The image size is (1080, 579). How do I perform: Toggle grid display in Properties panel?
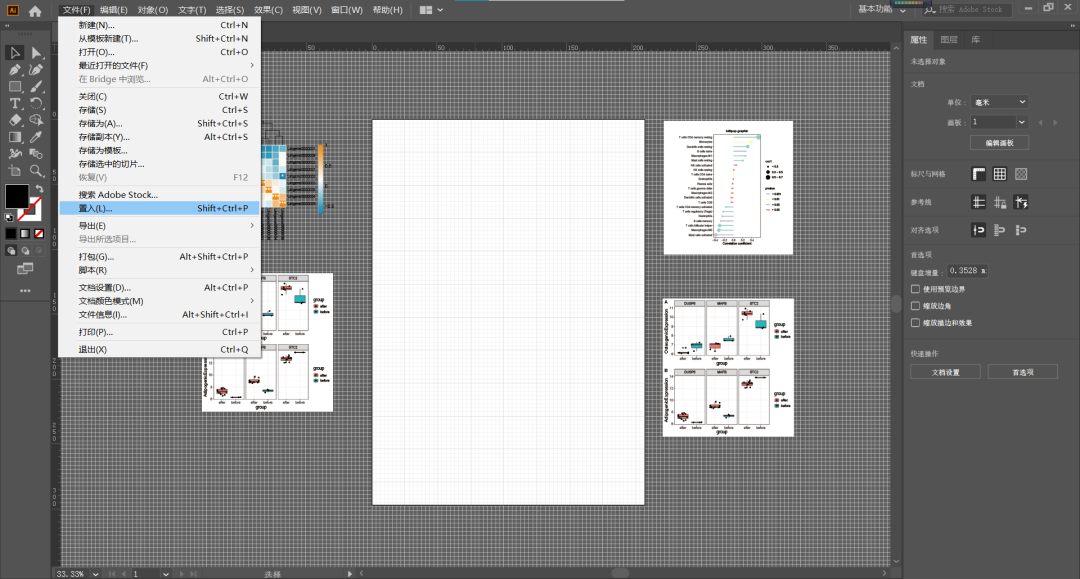(1000, 174)
